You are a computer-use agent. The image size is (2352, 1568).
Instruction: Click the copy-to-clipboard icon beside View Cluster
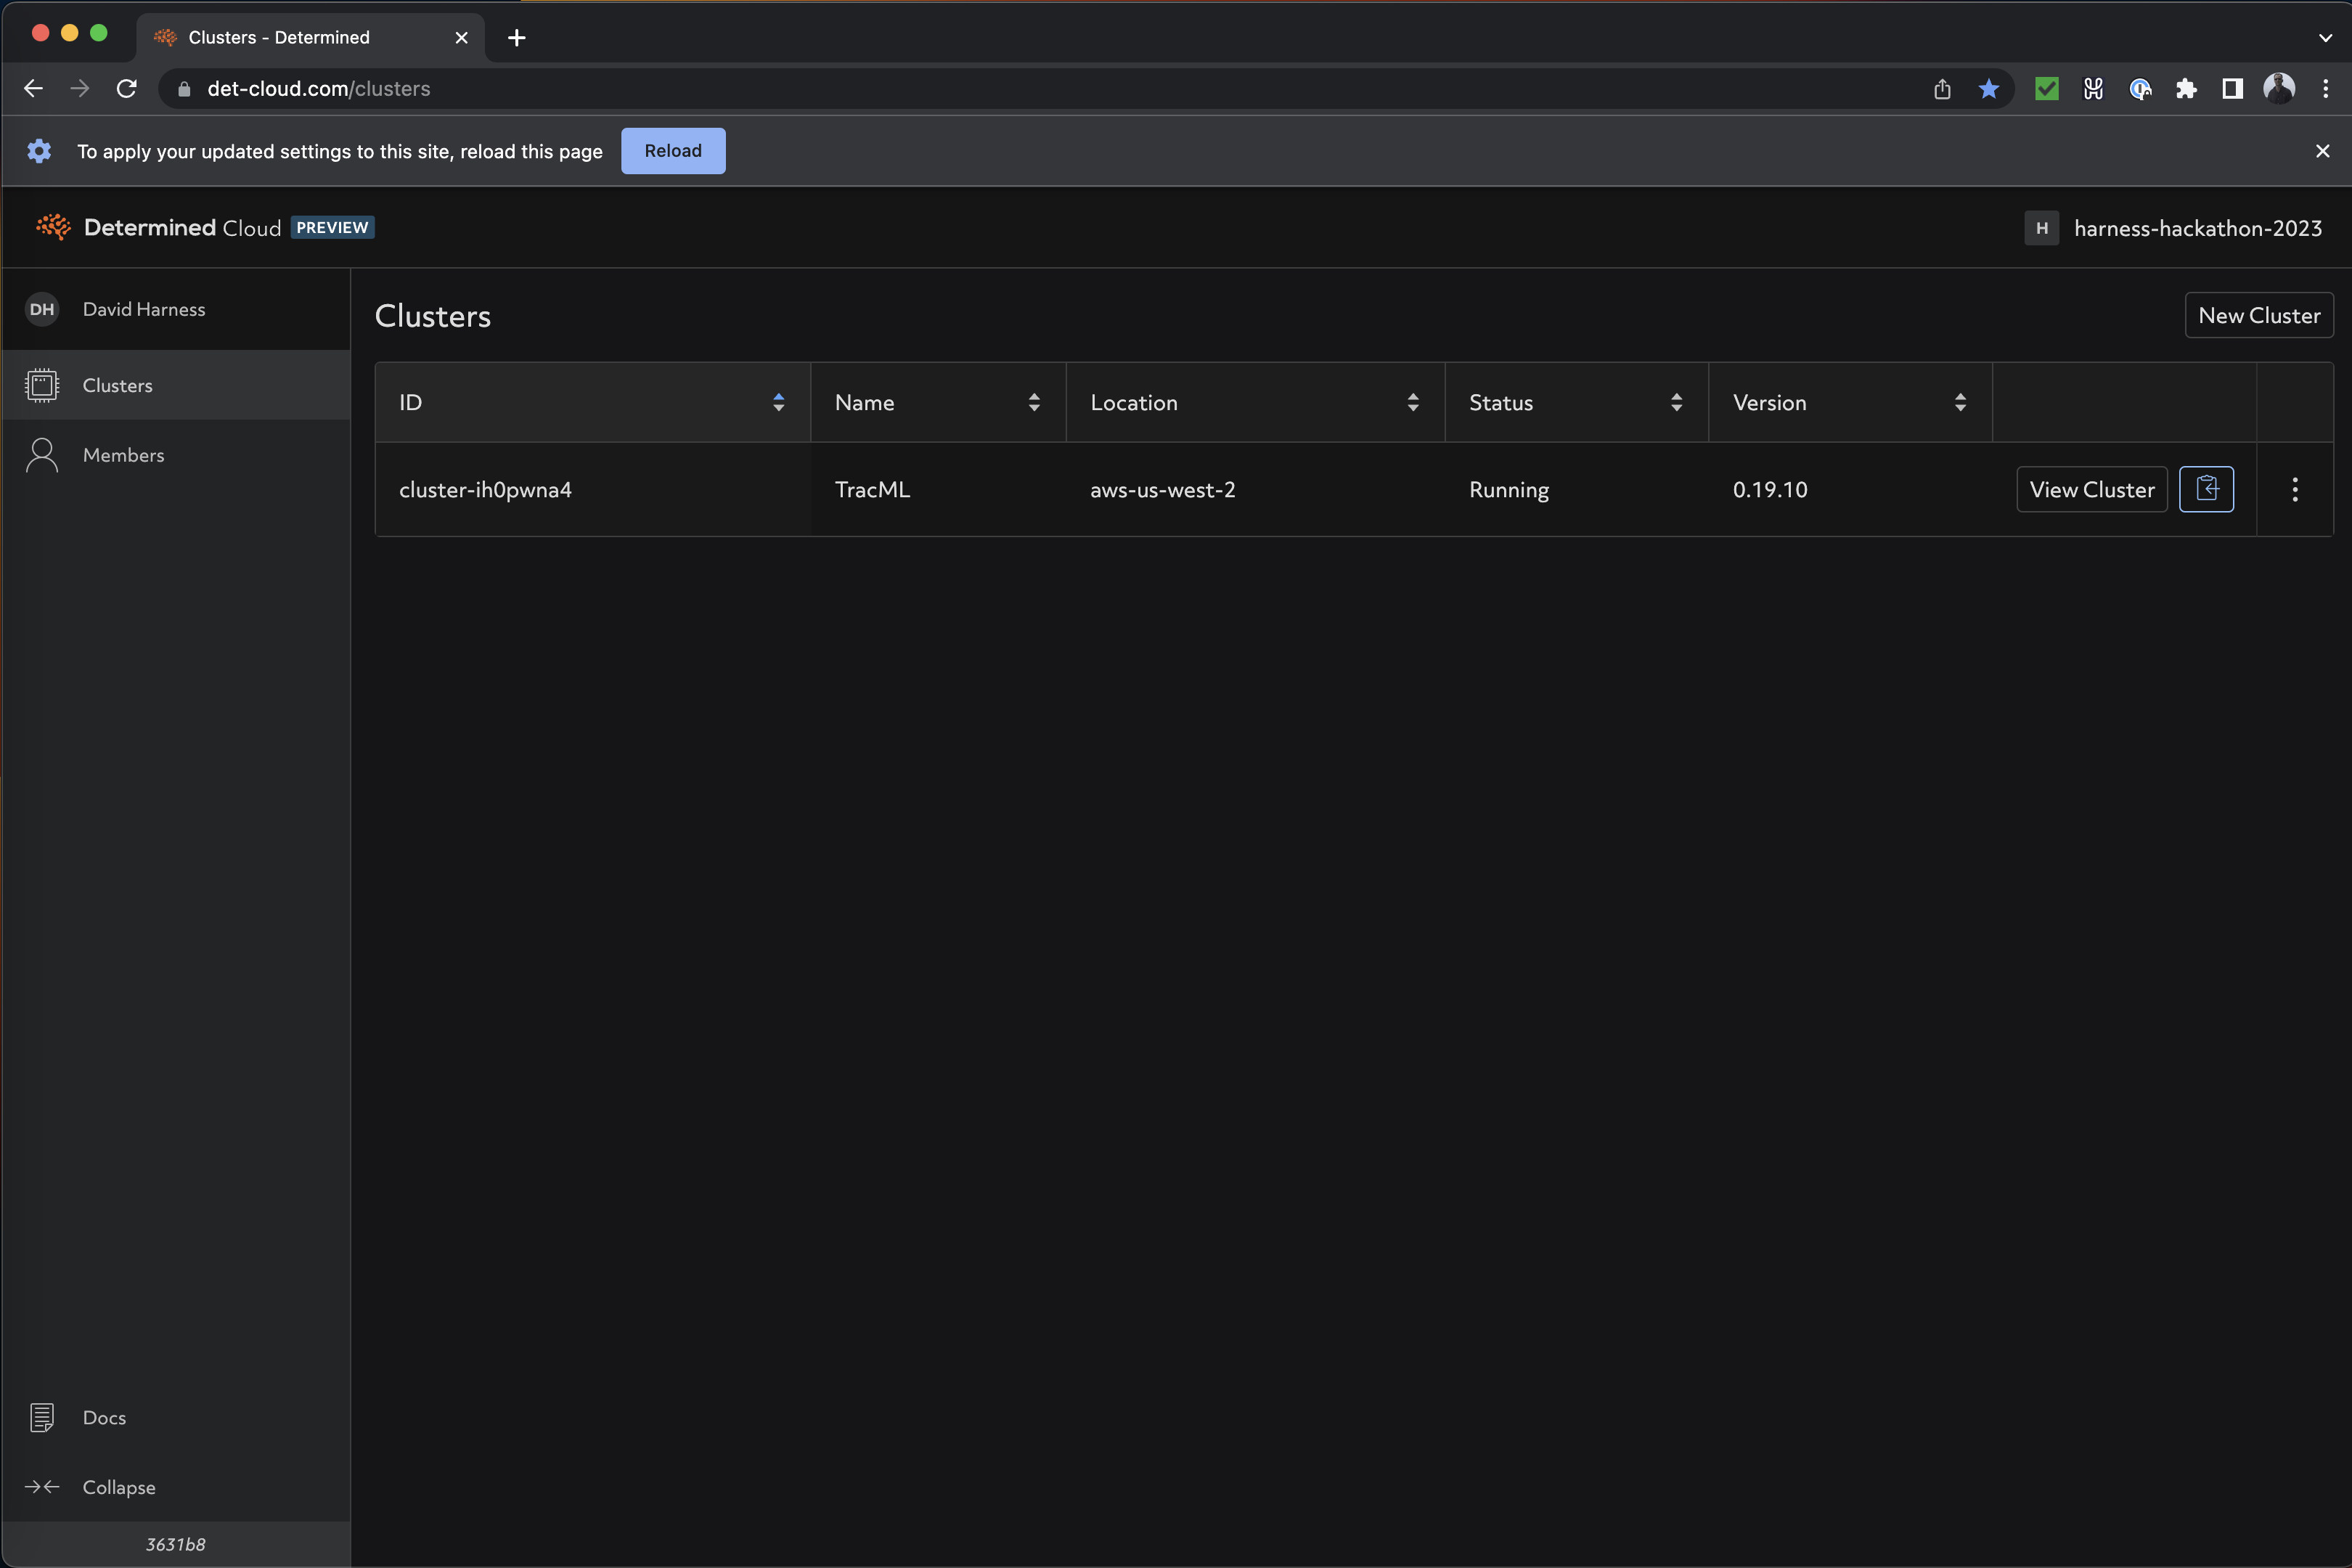coord(2205,489)
